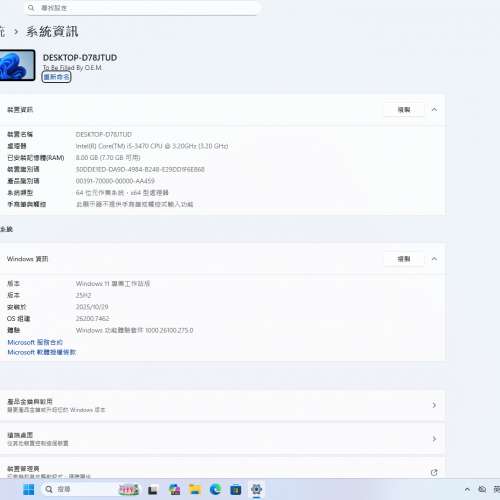Open the Remote Desktop row

coord(222,439)
